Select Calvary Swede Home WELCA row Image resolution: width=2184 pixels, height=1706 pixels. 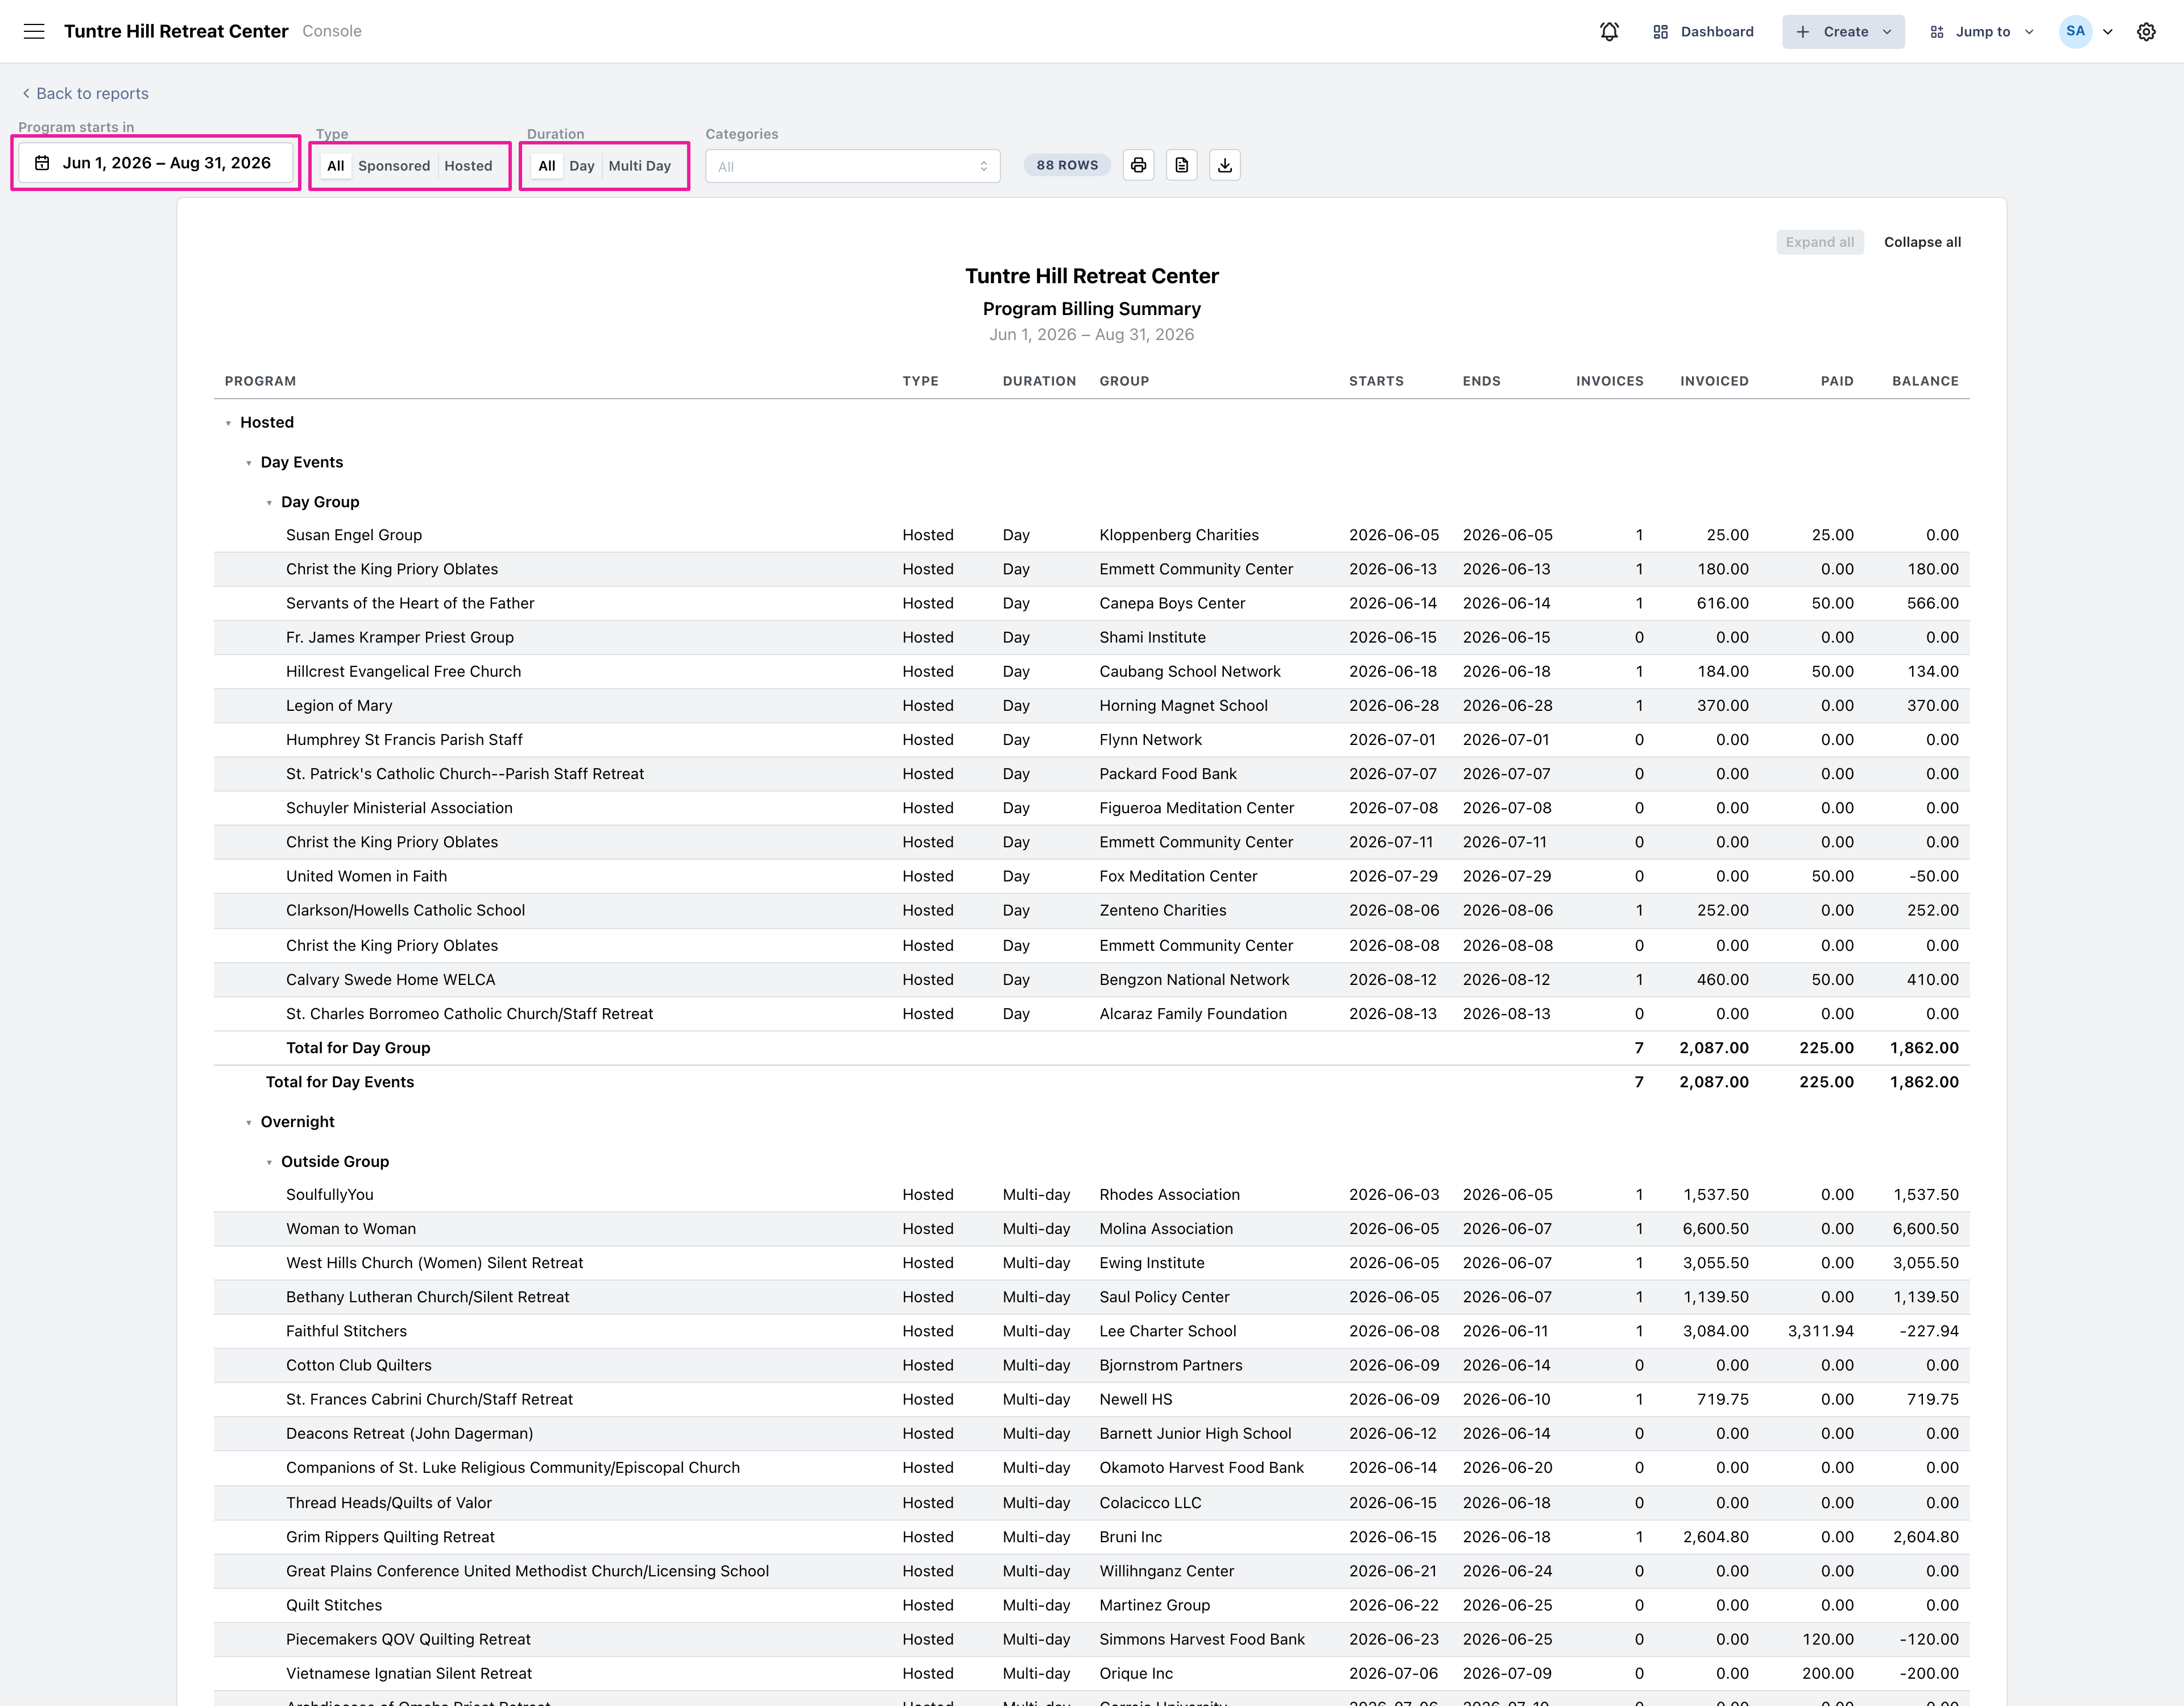[x=1091, y=980]
